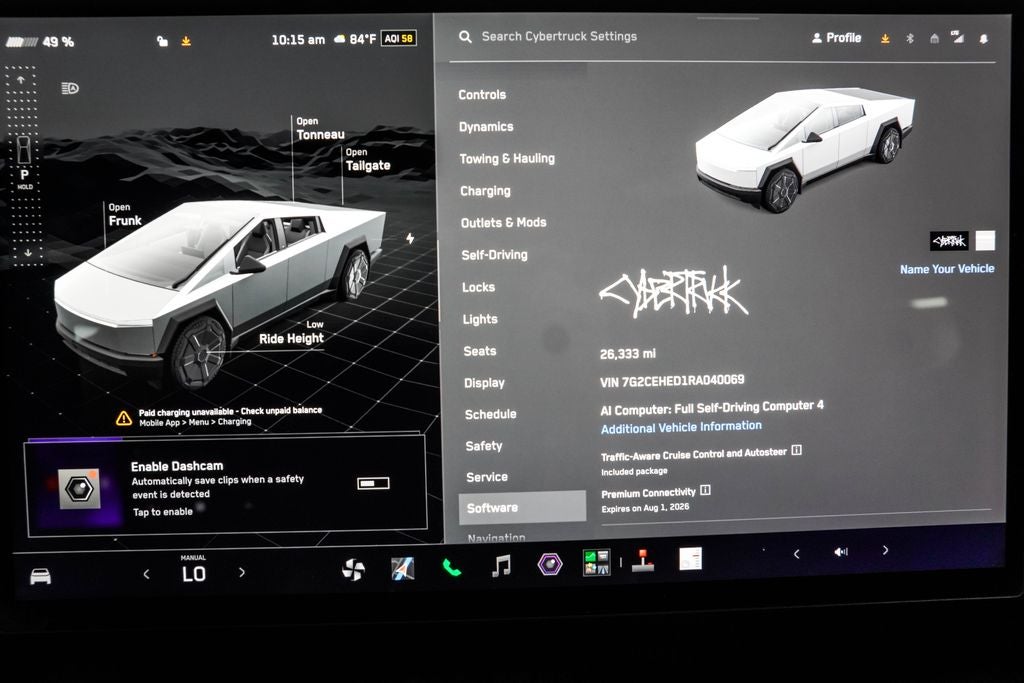Screen dimensions: 1024x683
Task: Select the plain white badge style
Action: 985,240
